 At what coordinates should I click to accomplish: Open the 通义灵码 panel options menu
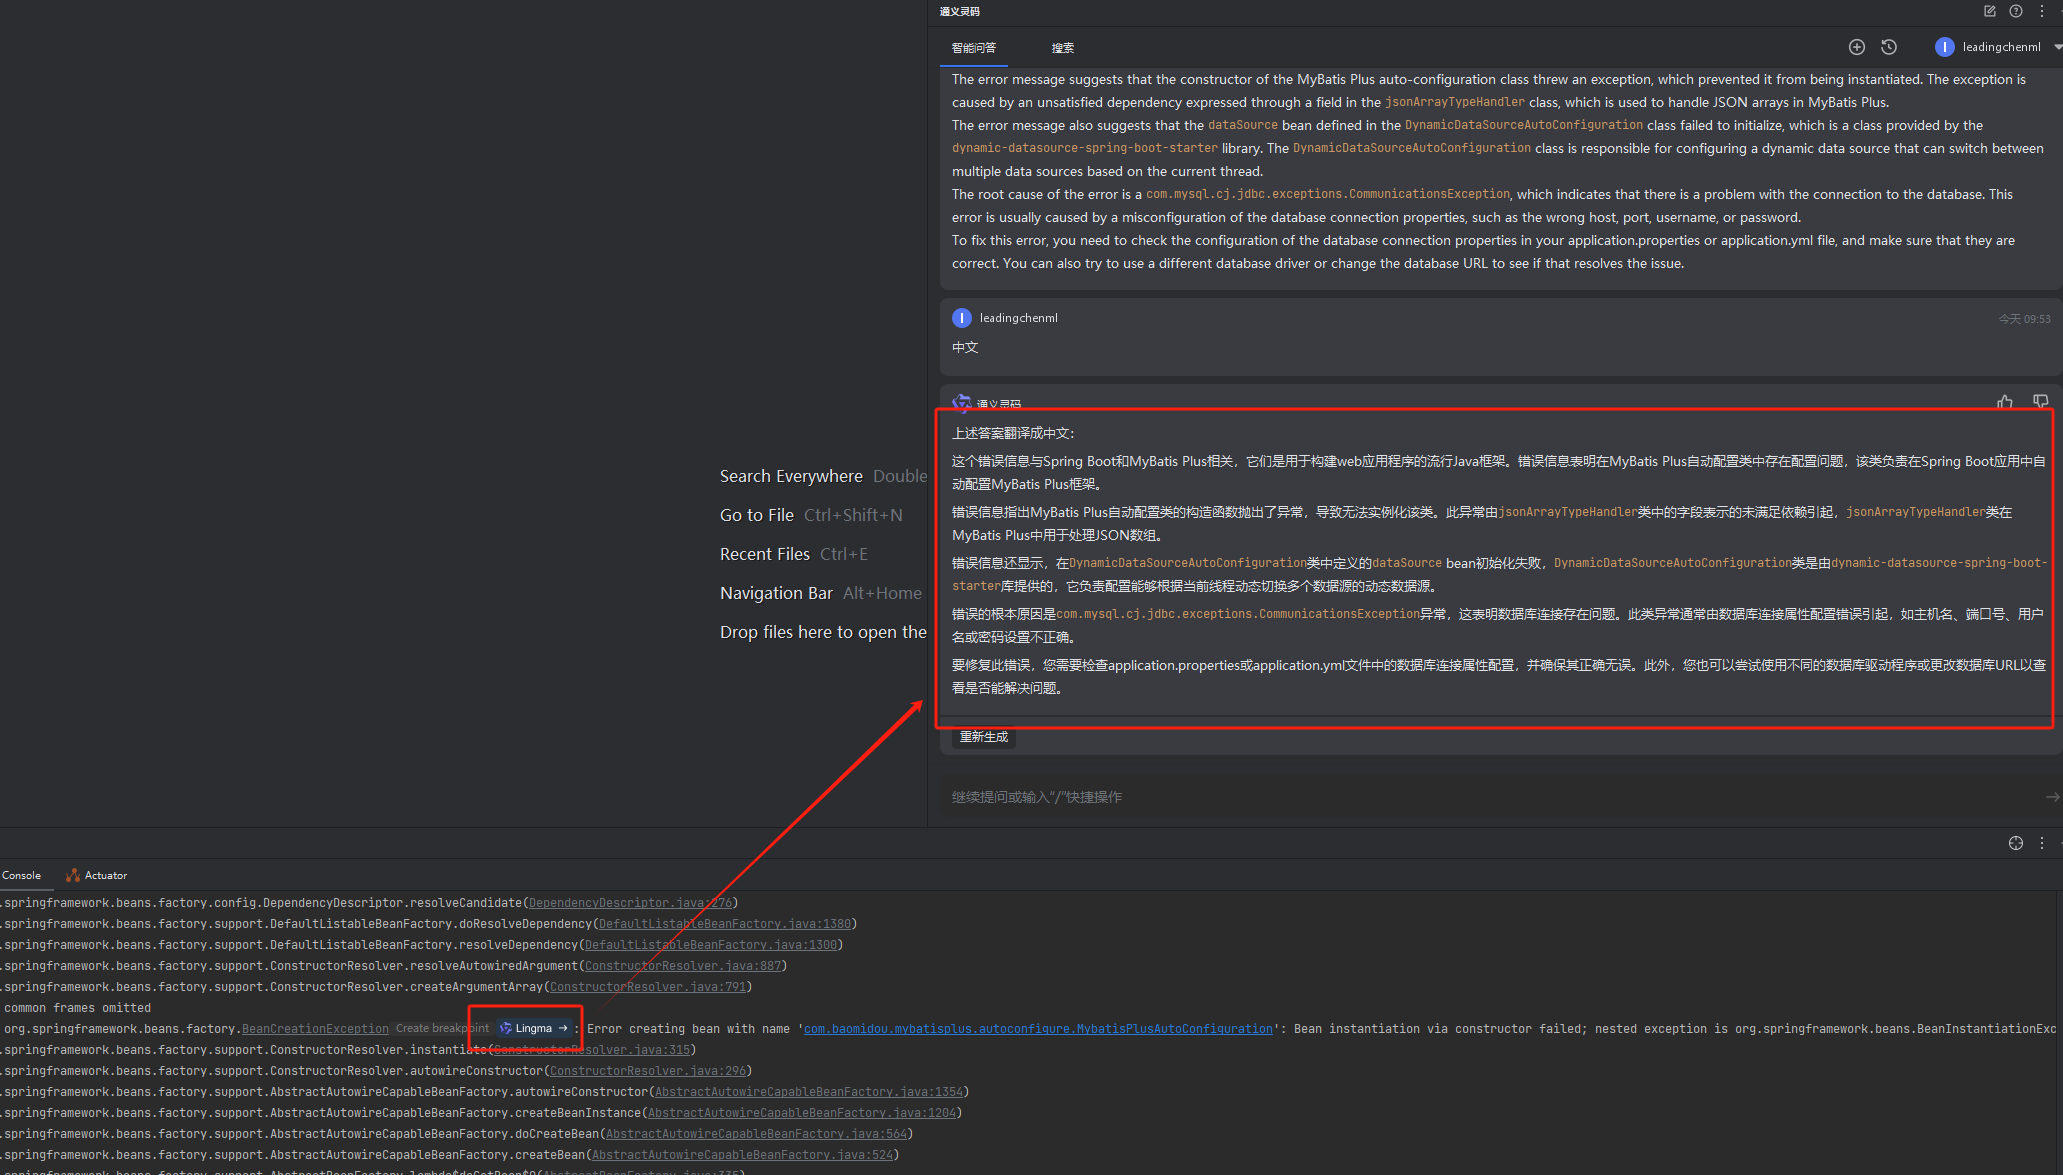click(x=2042, y=11)
